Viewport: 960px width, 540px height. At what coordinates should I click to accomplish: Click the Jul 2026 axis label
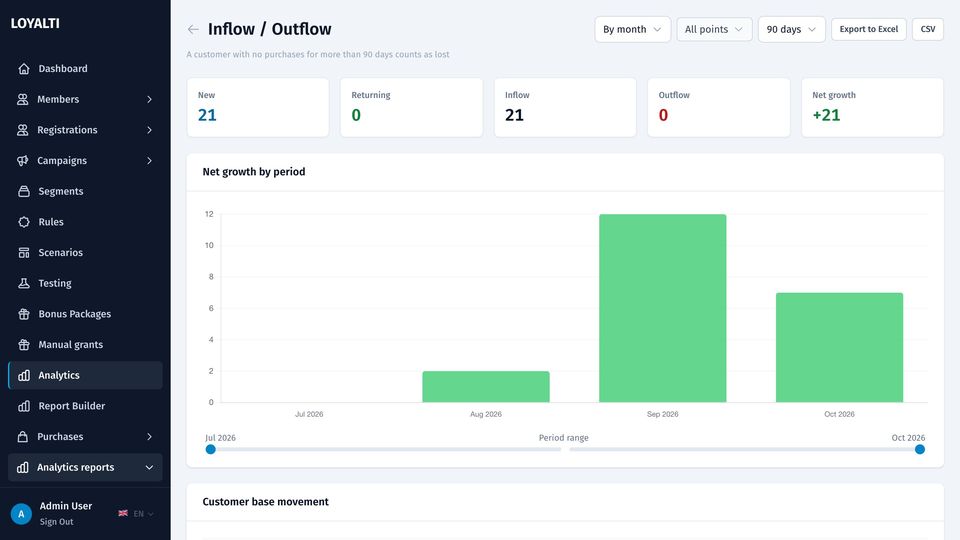point(309,414)
